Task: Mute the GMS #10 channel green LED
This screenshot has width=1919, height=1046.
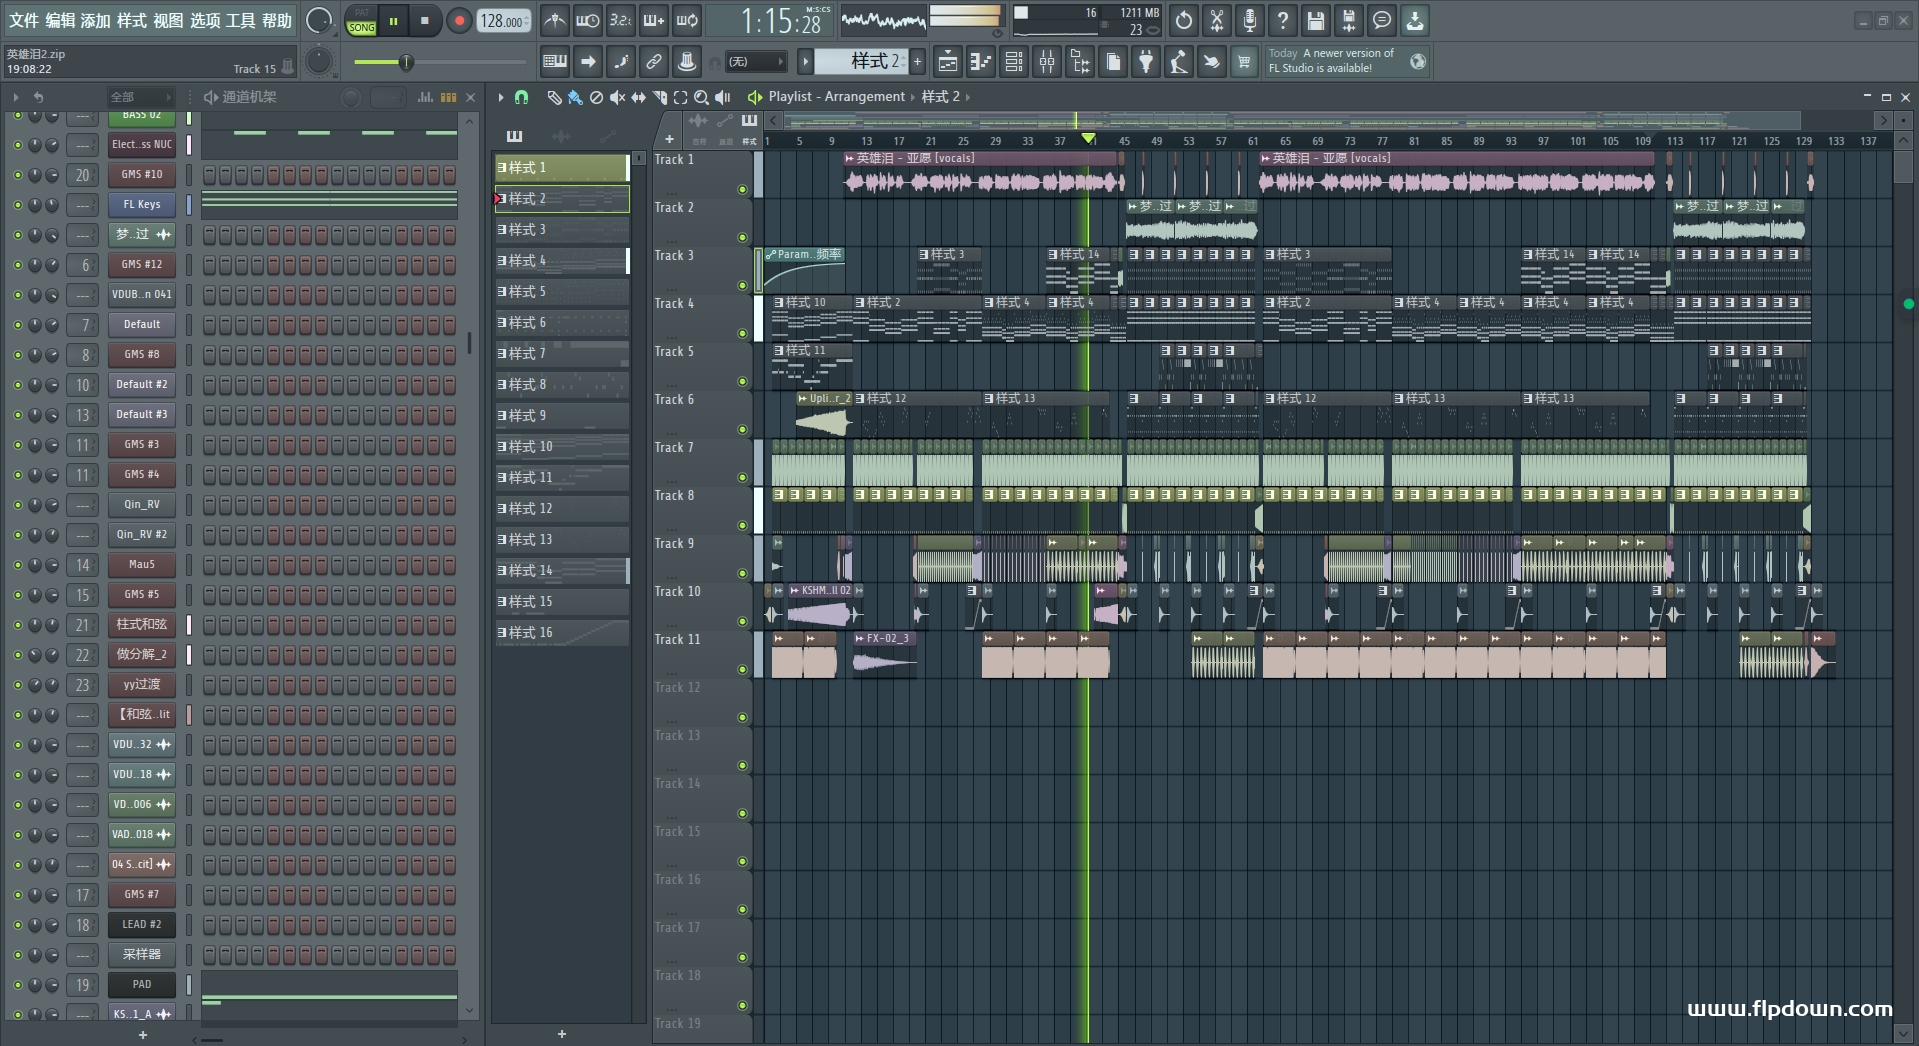Action: coord(17,175)
